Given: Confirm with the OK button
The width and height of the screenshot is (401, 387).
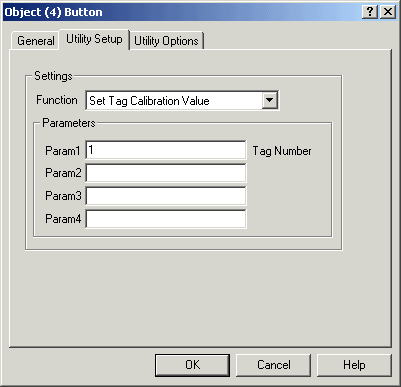Looking at the screenshot, I should (x=193, y=365).
